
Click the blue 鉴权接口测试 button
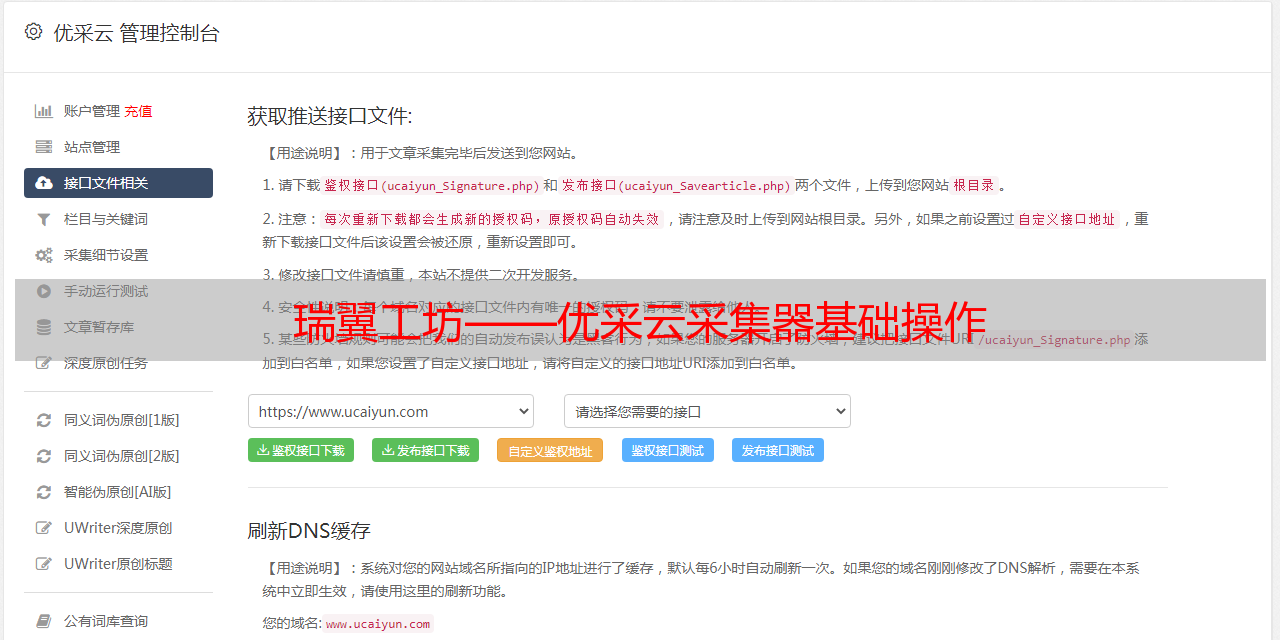[x=667, y=451]
